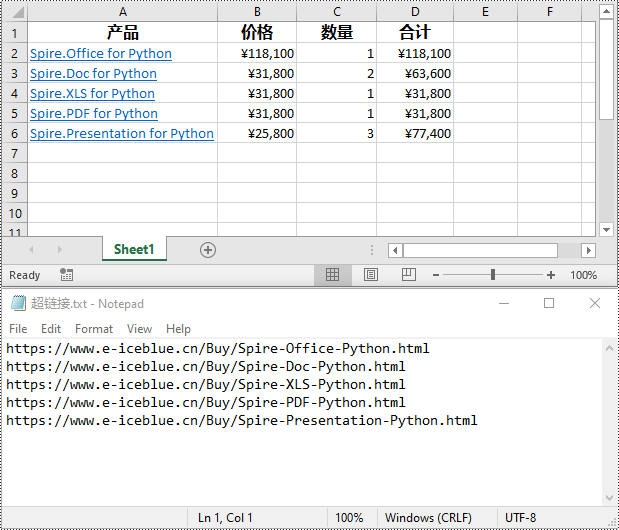Select row 10 header
Image resolution: width=619 pixels, height=530 pixels.
[15, 213]
